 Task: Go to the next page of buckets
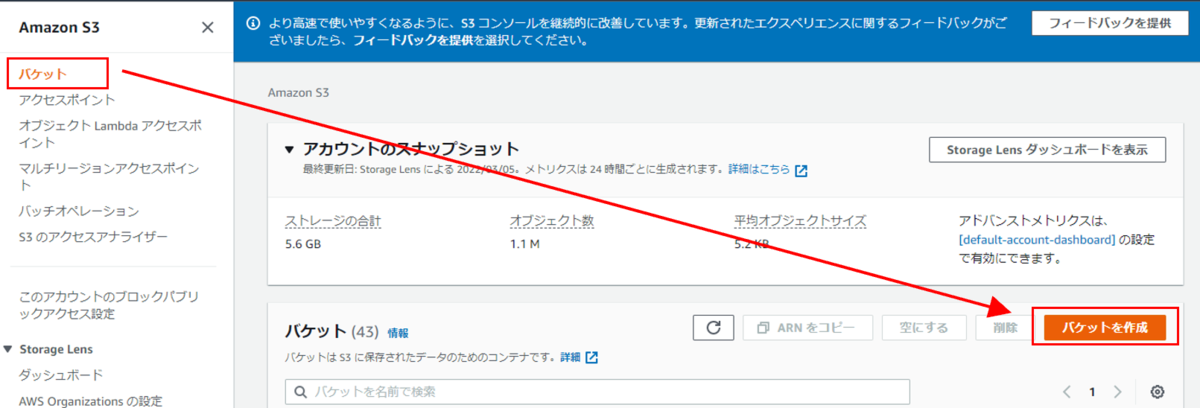coord(1118,391)
